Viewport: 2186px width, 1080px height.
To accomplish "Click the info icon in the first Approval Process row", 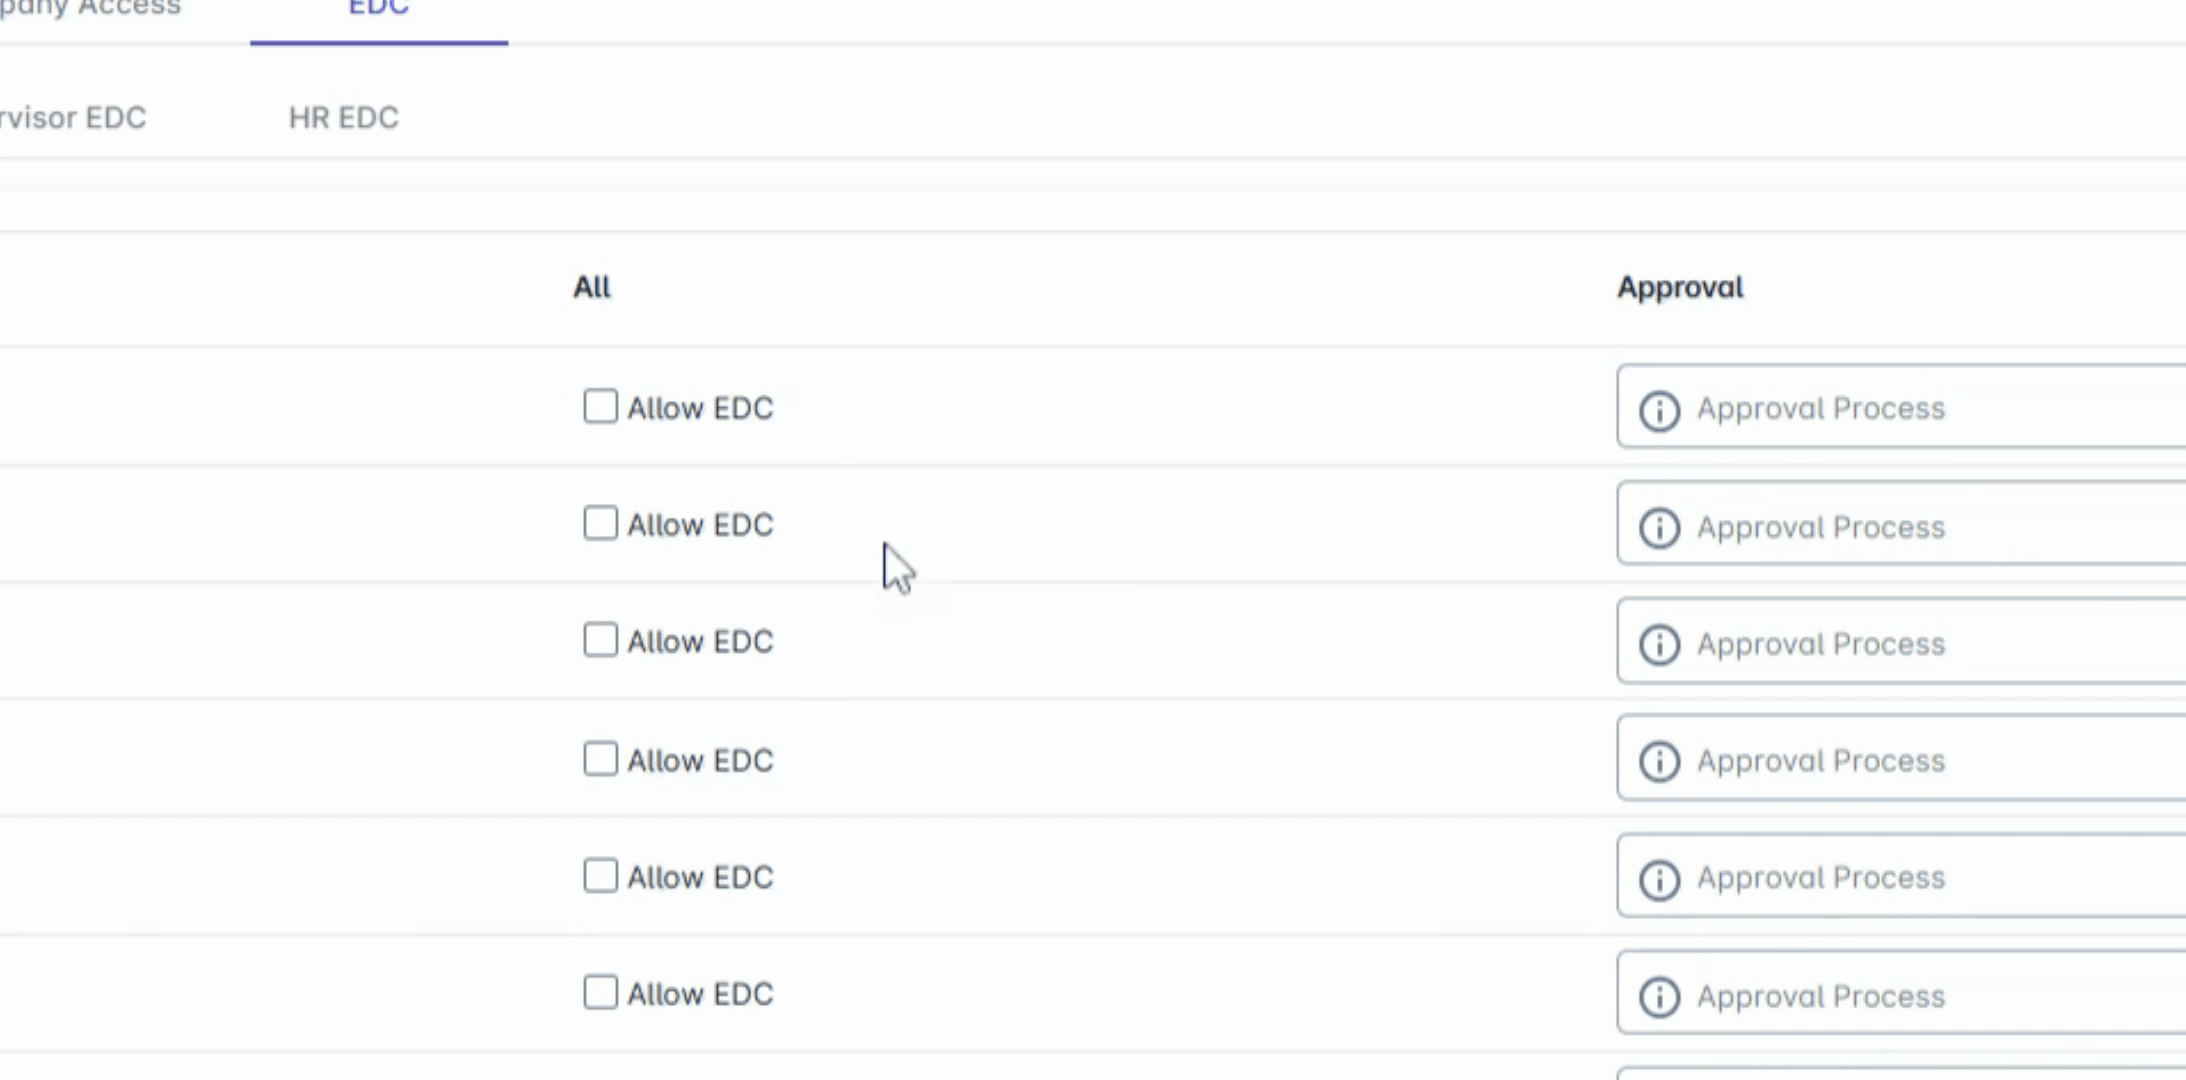I will coord(1659,410).
